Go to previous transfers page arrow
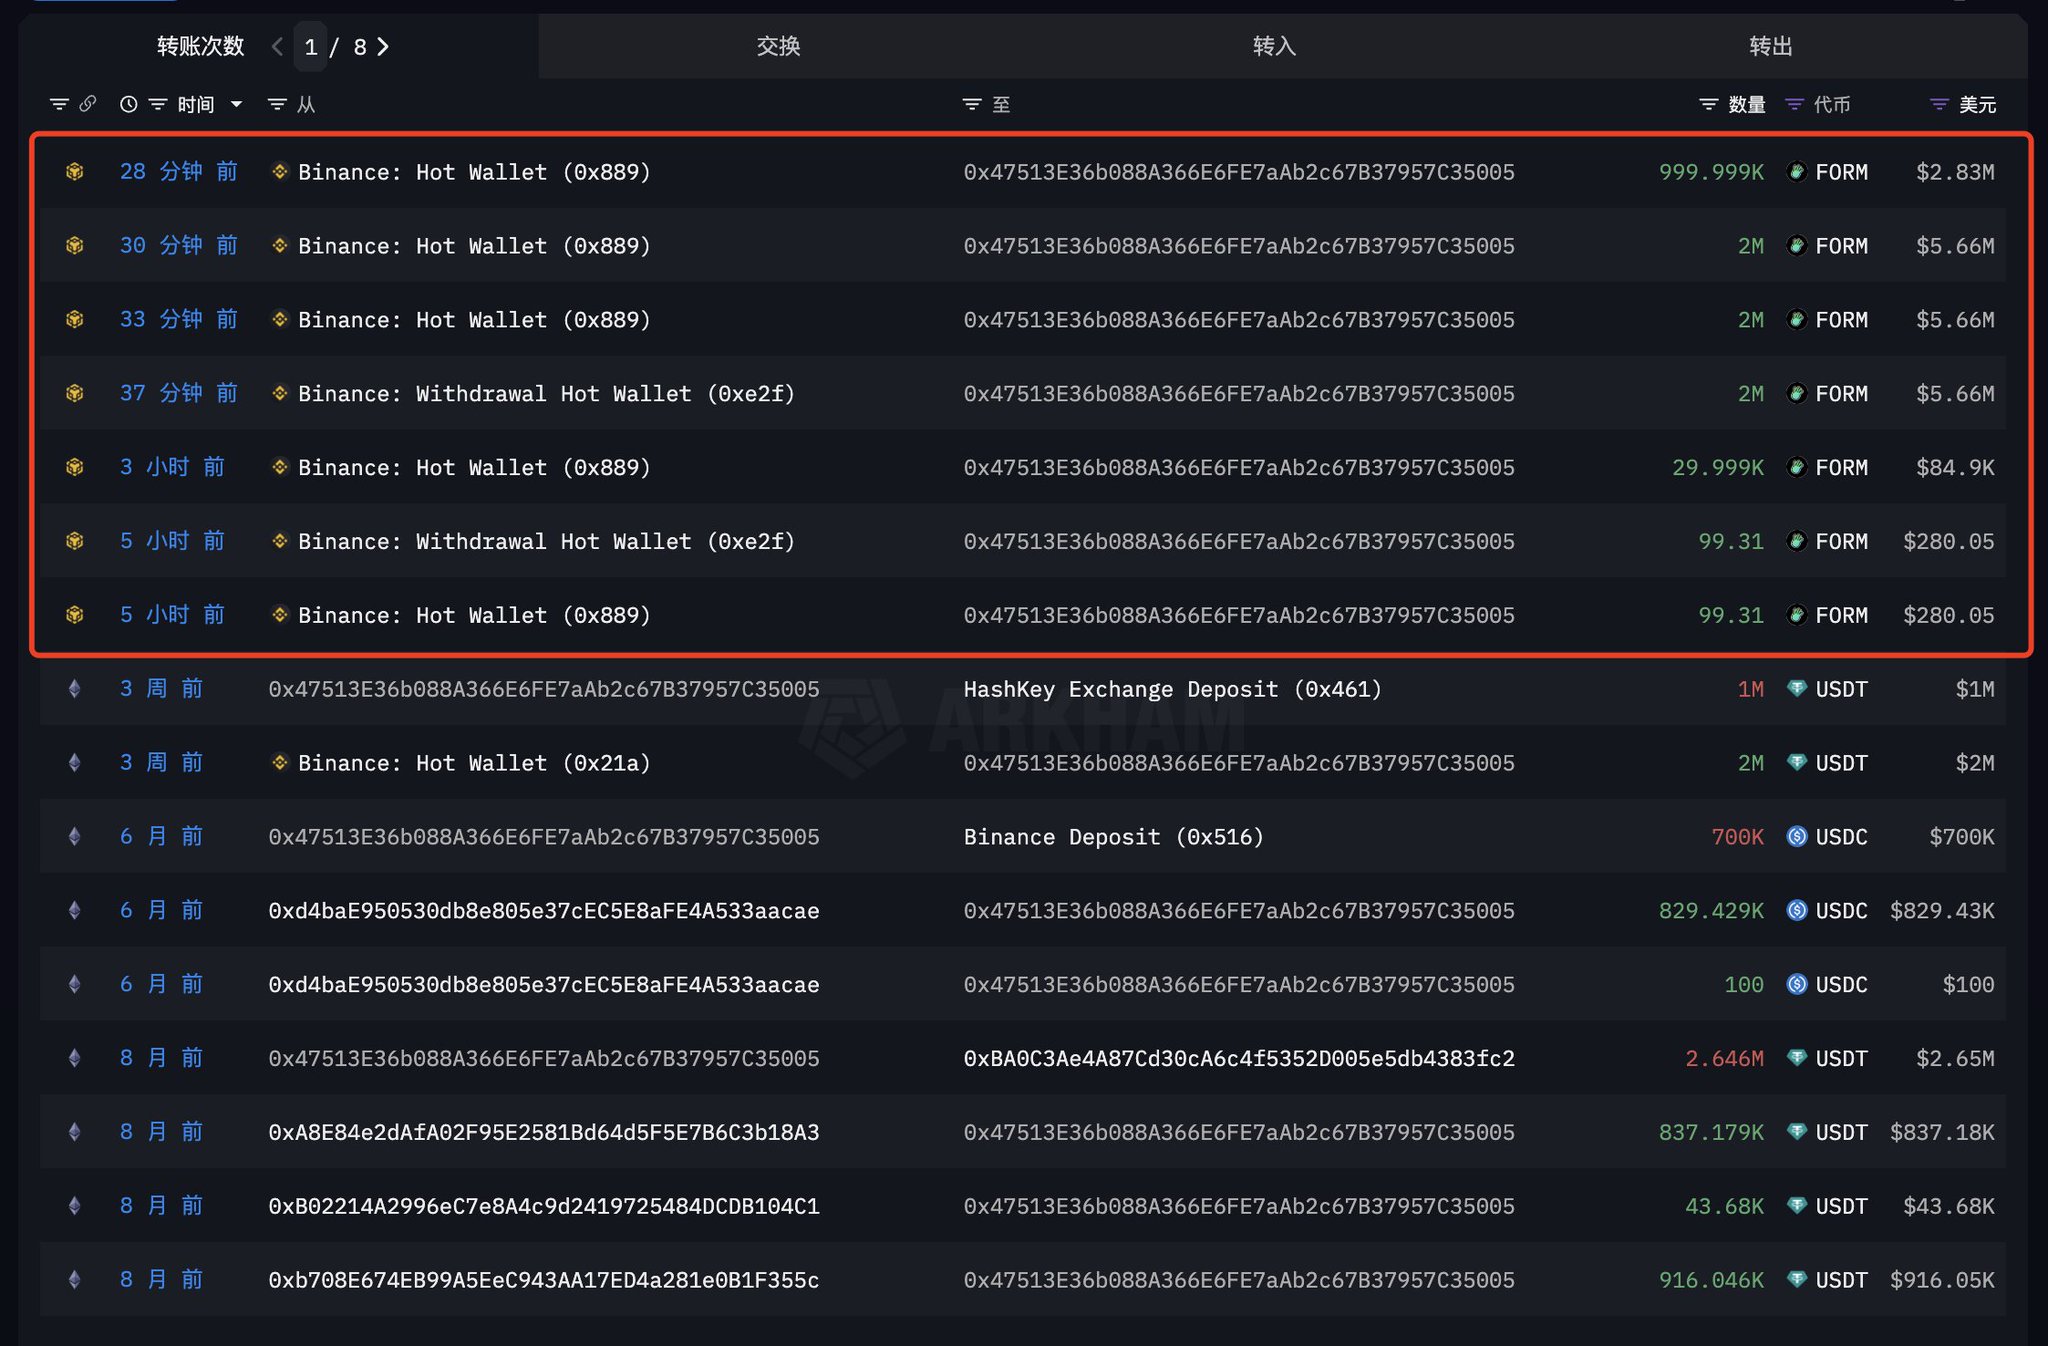The image size is (2048, 1346). (278, 47)
